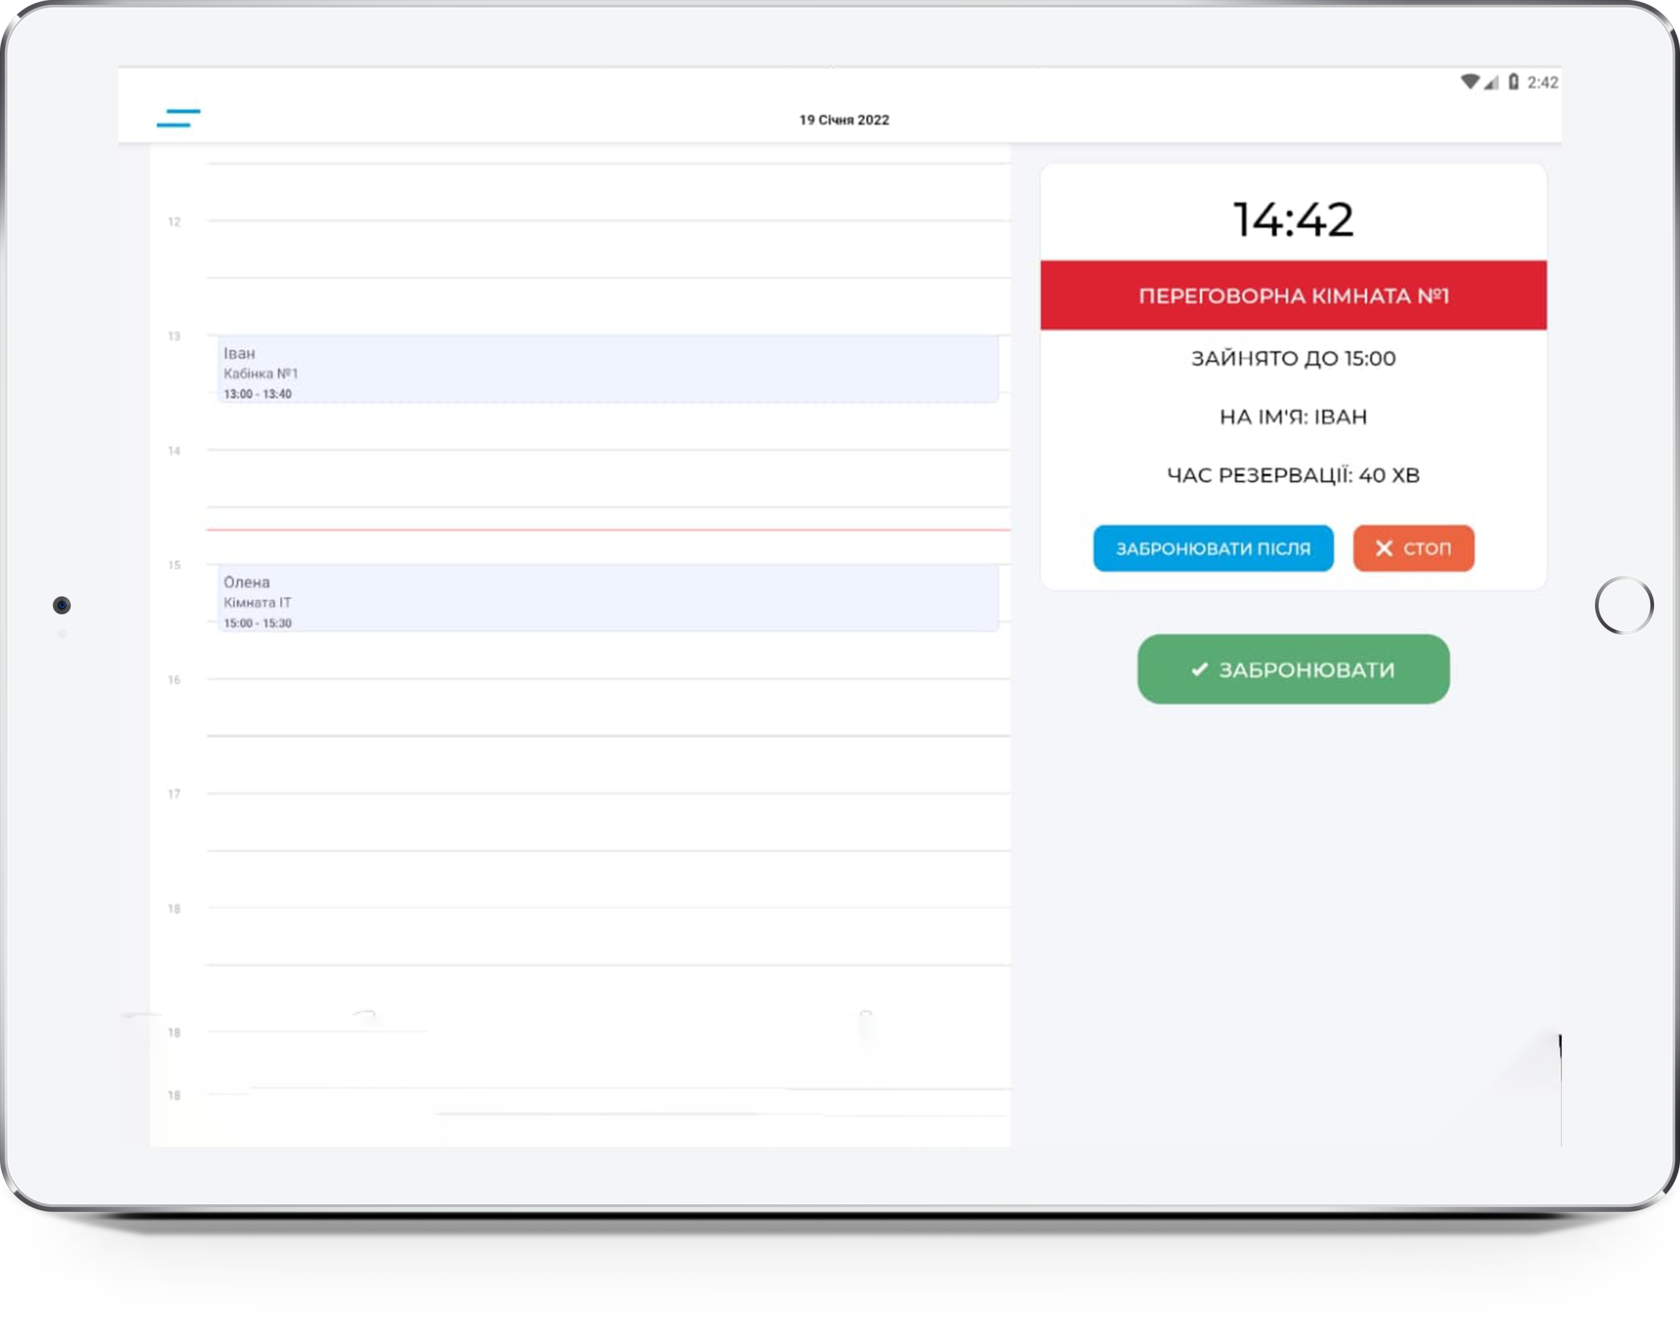The height and width of the screenshot is (1319, 1680).
Task: Tap the status bar time 2:42
Action: [x=1542, y=82]
